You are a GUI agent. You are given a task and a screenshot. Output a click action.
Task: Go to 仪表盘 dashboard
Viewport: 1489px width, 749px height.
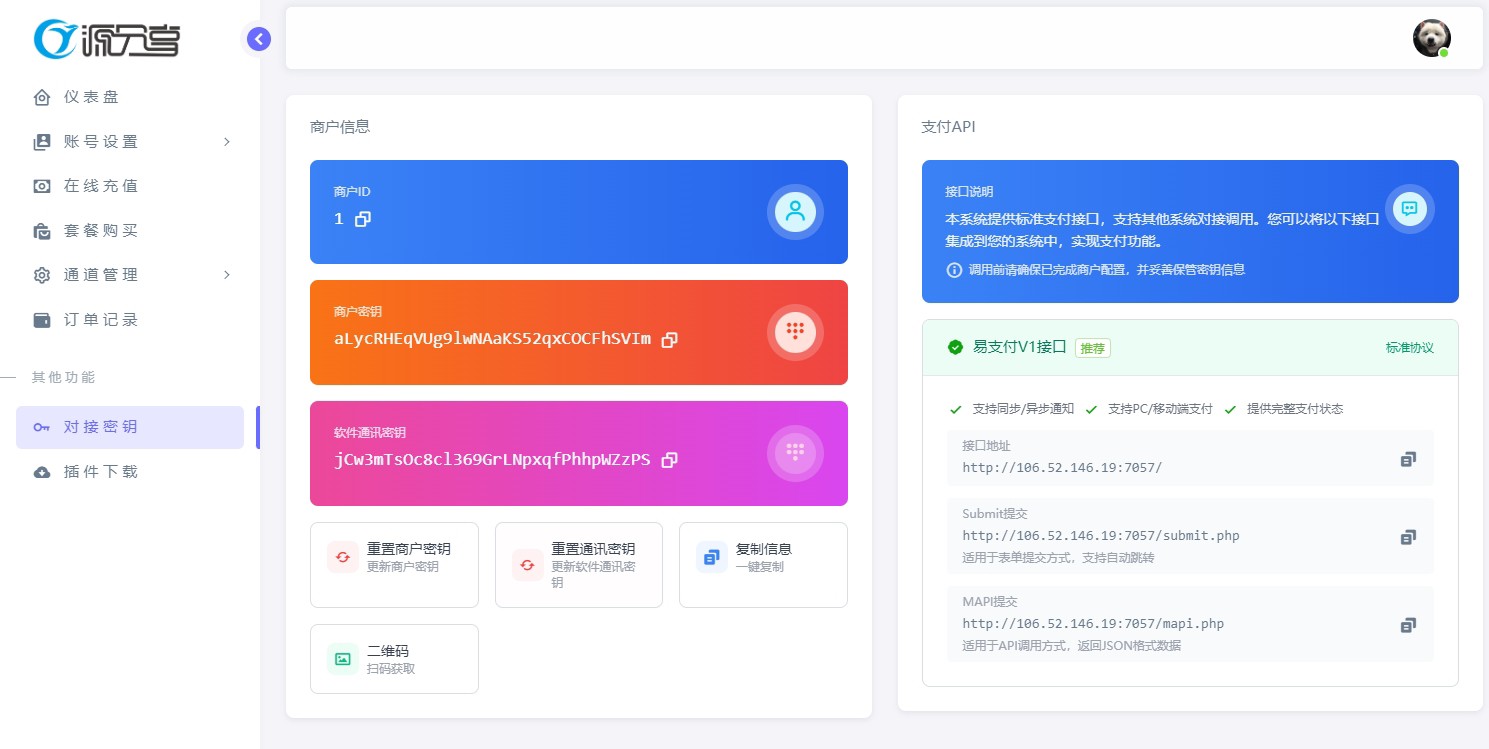click(x=92, y=97)
